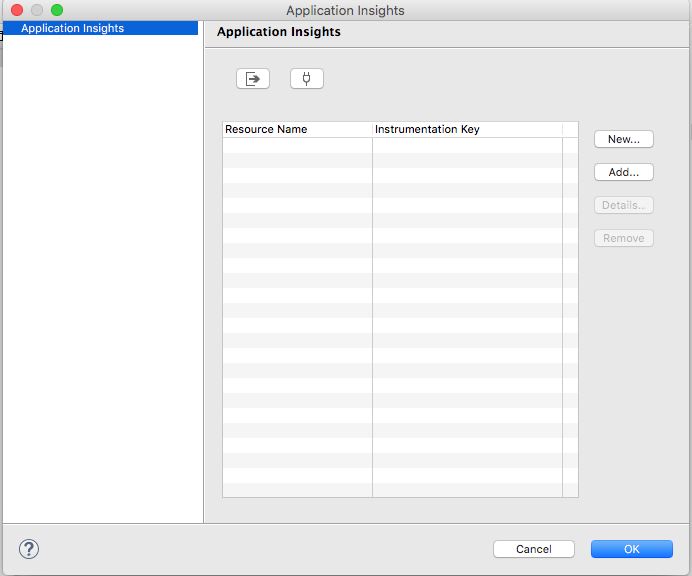
Task: Click the Add... button
Action: point(624,172)
